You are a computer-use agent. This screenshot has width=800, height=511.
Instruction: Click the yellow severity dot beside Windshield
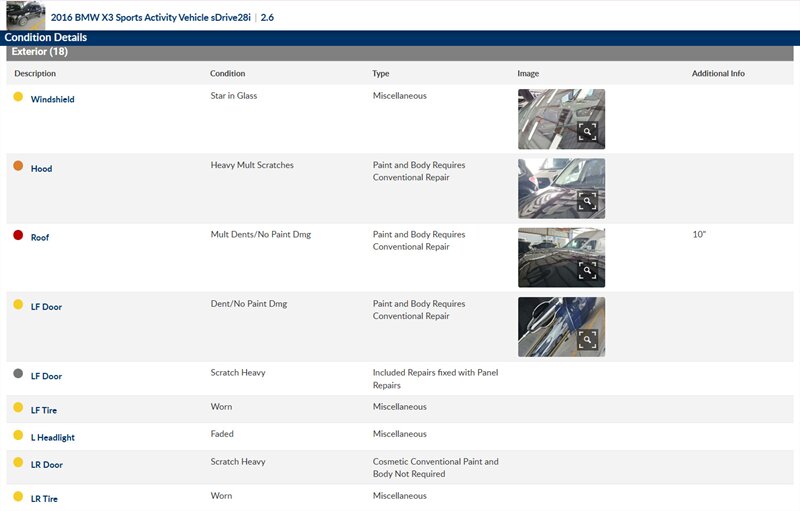coord(18,97)
